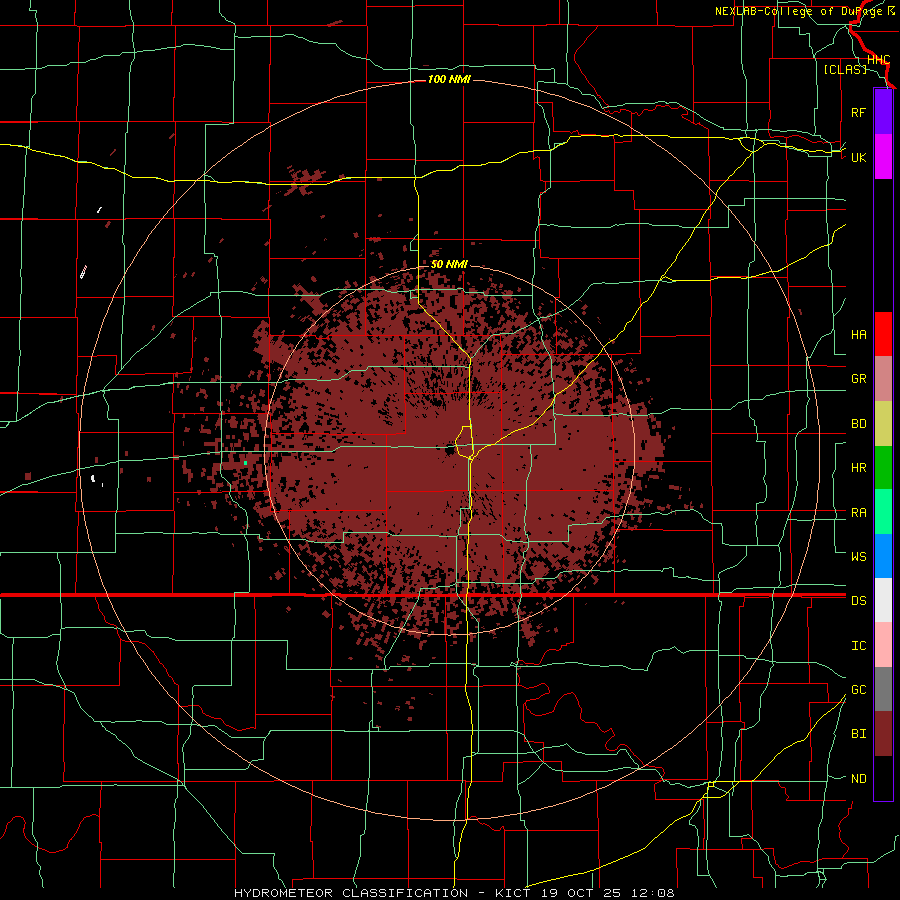Image resolution: width=900 pixels, height=900 pixels.
Task: Click the HR green legend swatch
Action: [x=883, y=468]
